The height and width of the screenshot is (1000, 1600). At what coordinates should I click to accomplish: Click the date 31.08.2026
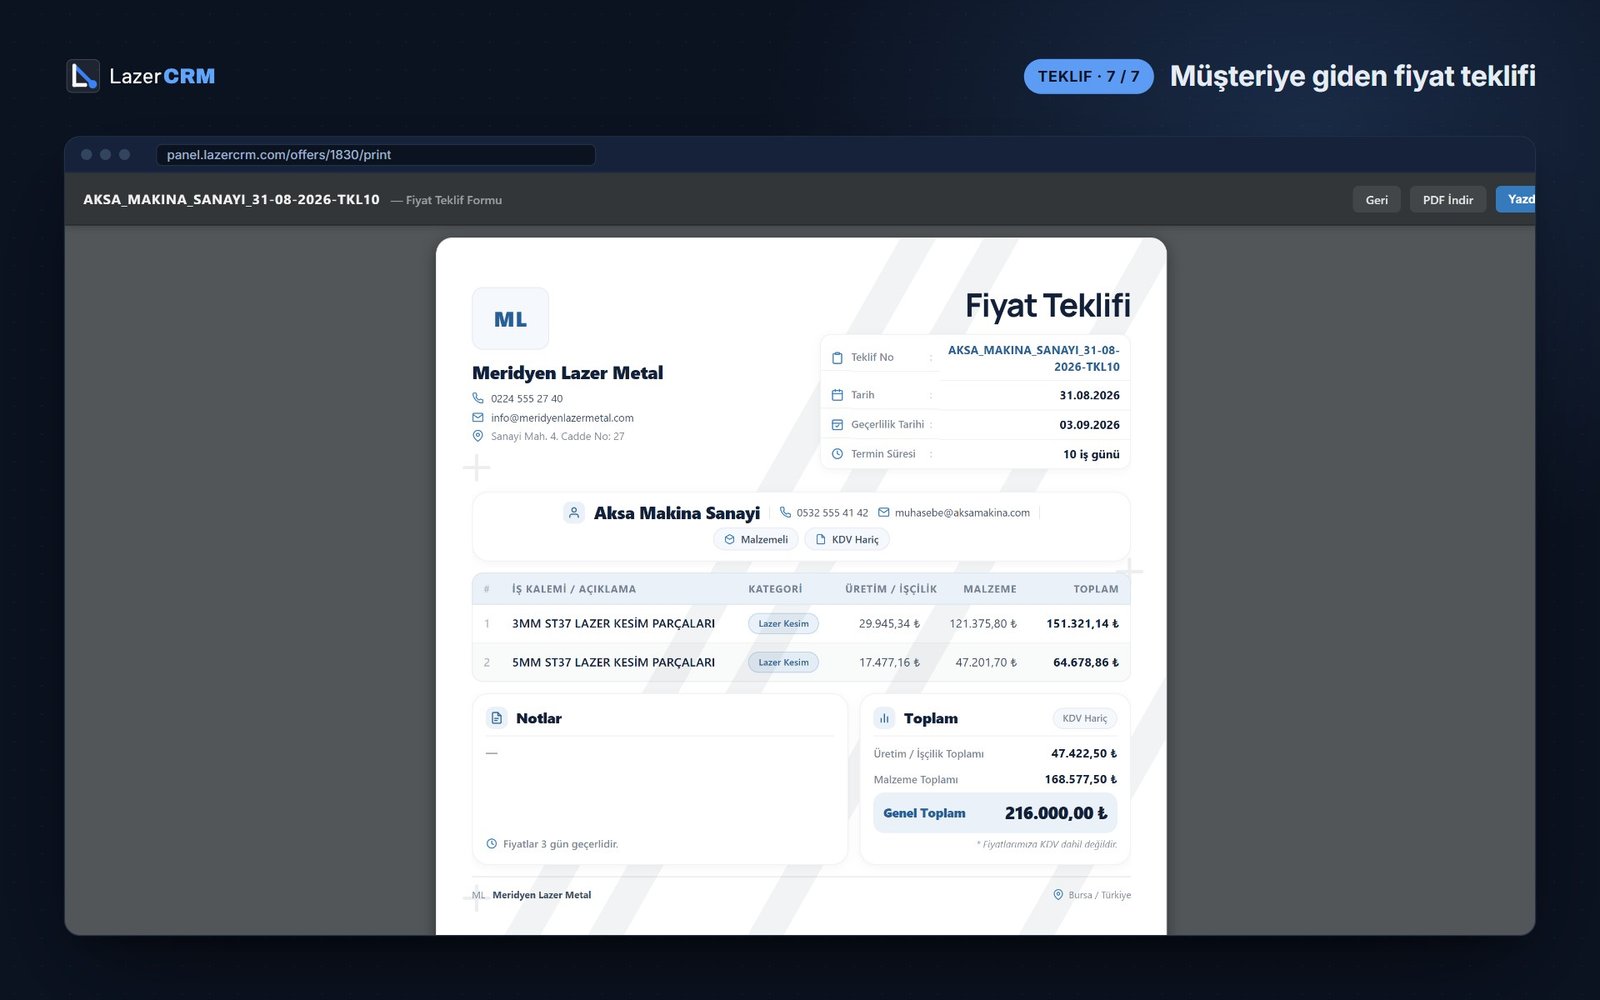(x=1089, y=395)
